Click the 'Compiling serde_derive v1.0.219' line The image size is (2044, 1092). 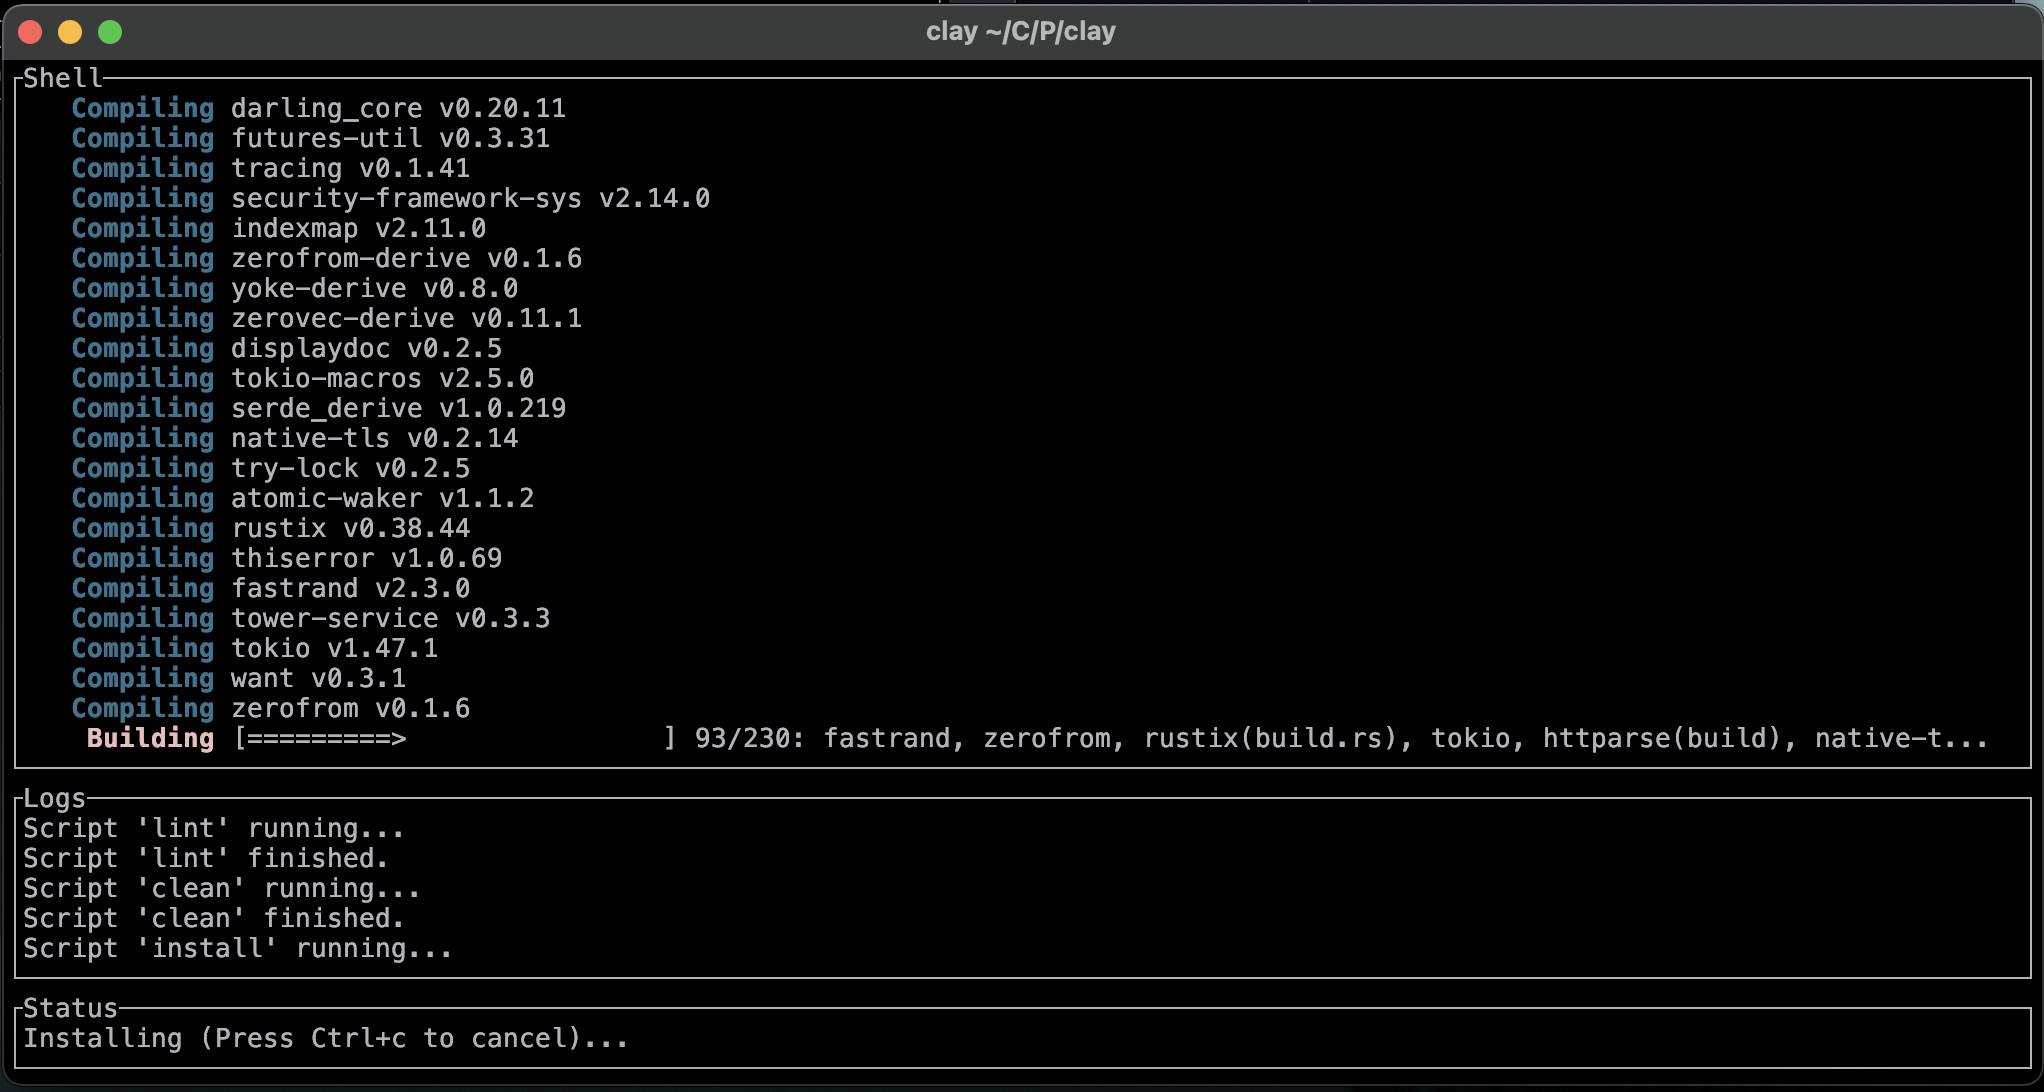[318, 408]
